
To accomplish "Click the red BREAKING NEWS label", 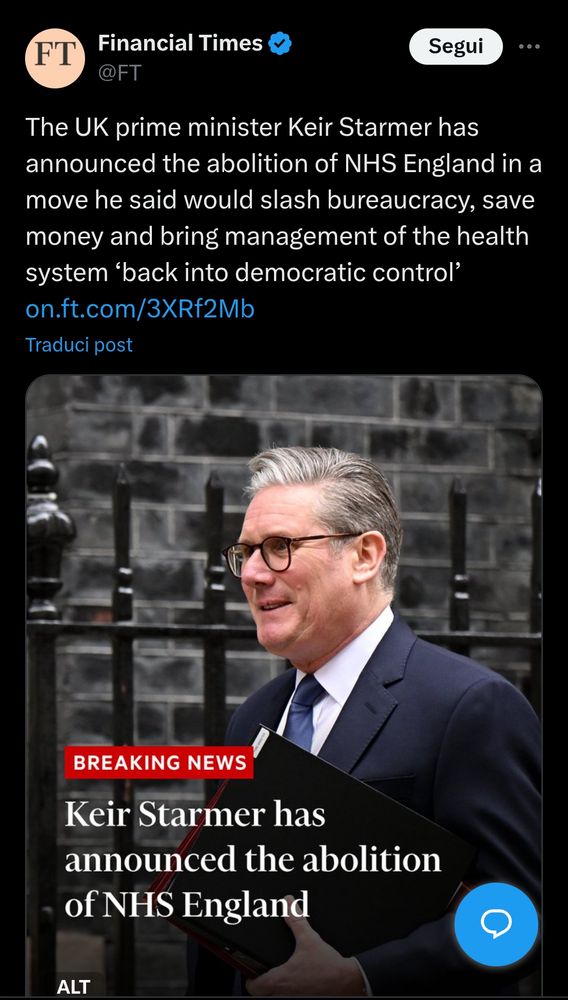I will 159,763.
